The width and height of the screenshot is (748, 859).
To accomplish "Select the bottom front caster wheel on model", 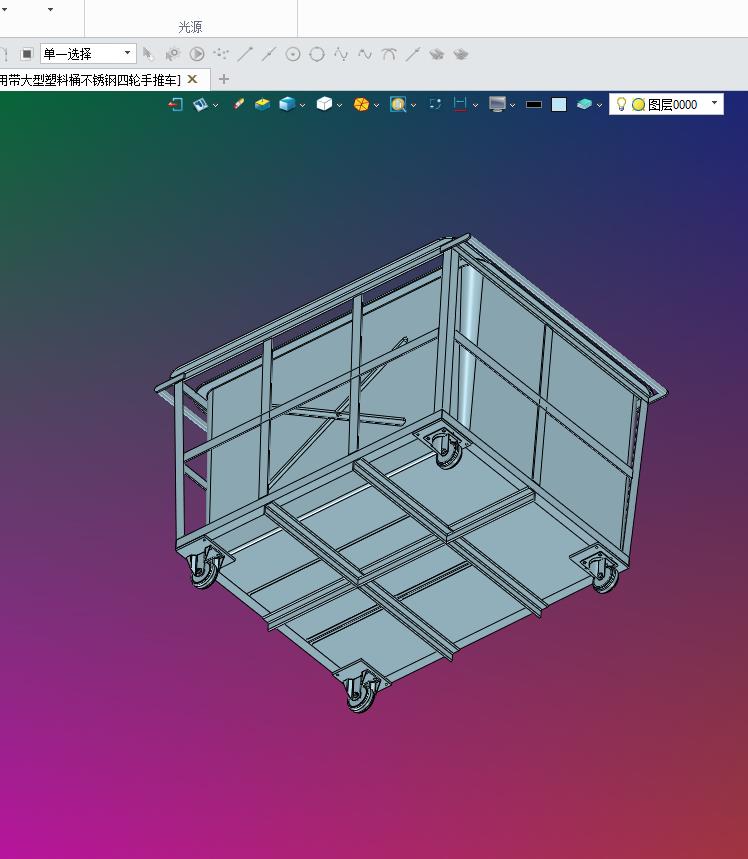I will click(361, 691).
